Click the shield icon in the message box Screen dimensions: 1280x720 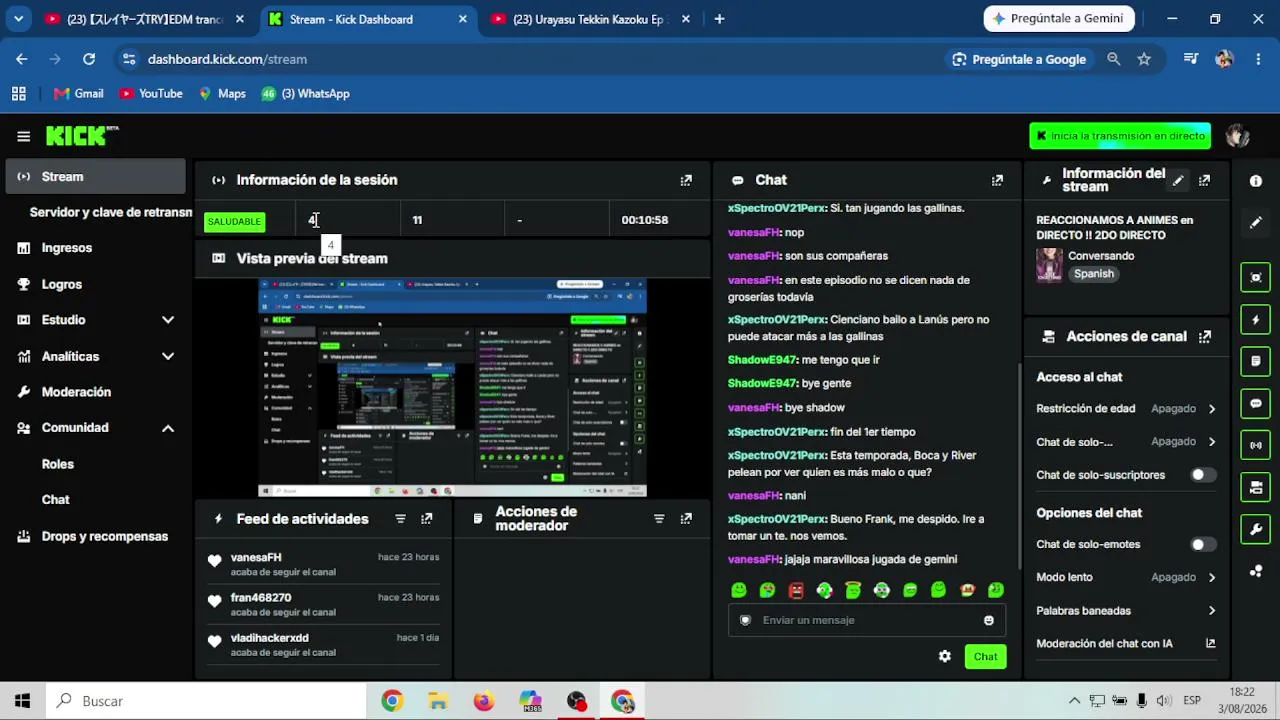tap(745, 620)
